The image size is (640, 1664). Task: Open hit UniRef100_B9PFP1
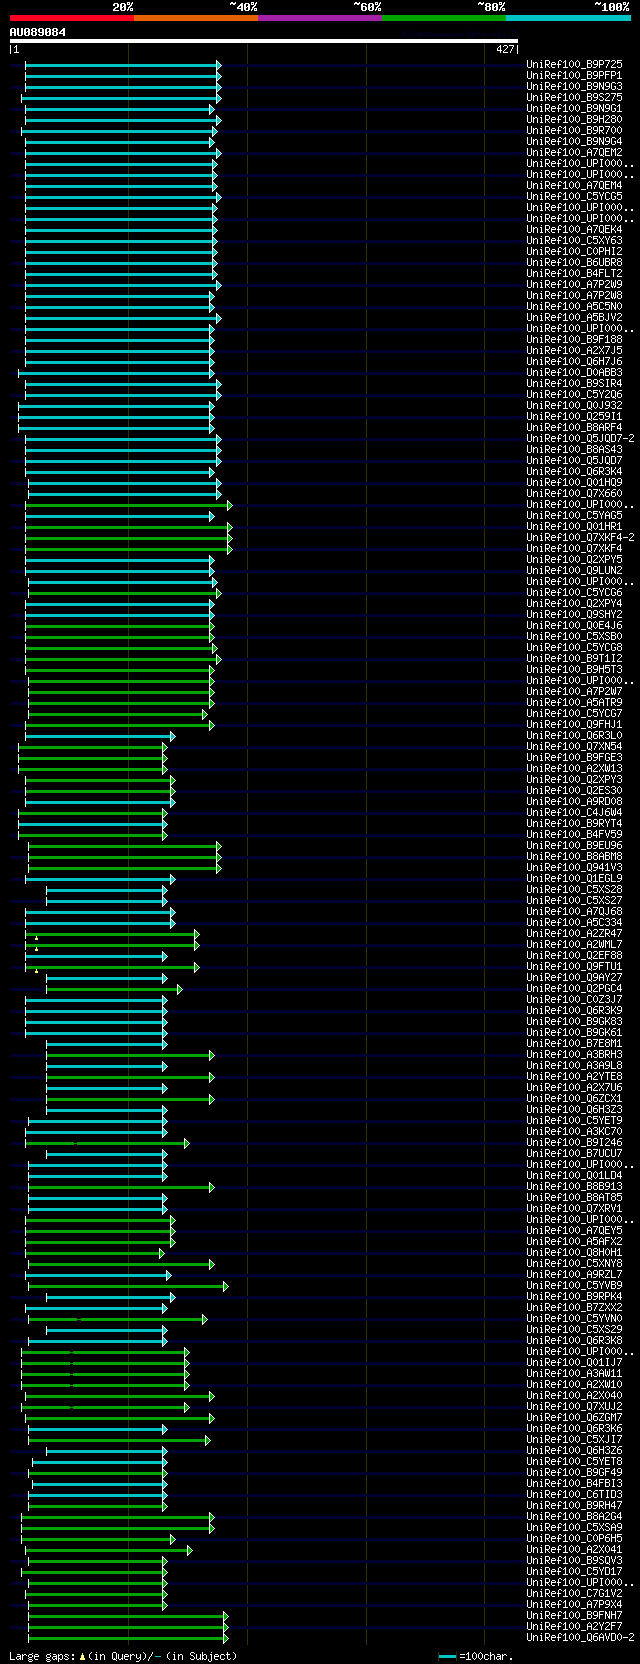tap(574, 75)
